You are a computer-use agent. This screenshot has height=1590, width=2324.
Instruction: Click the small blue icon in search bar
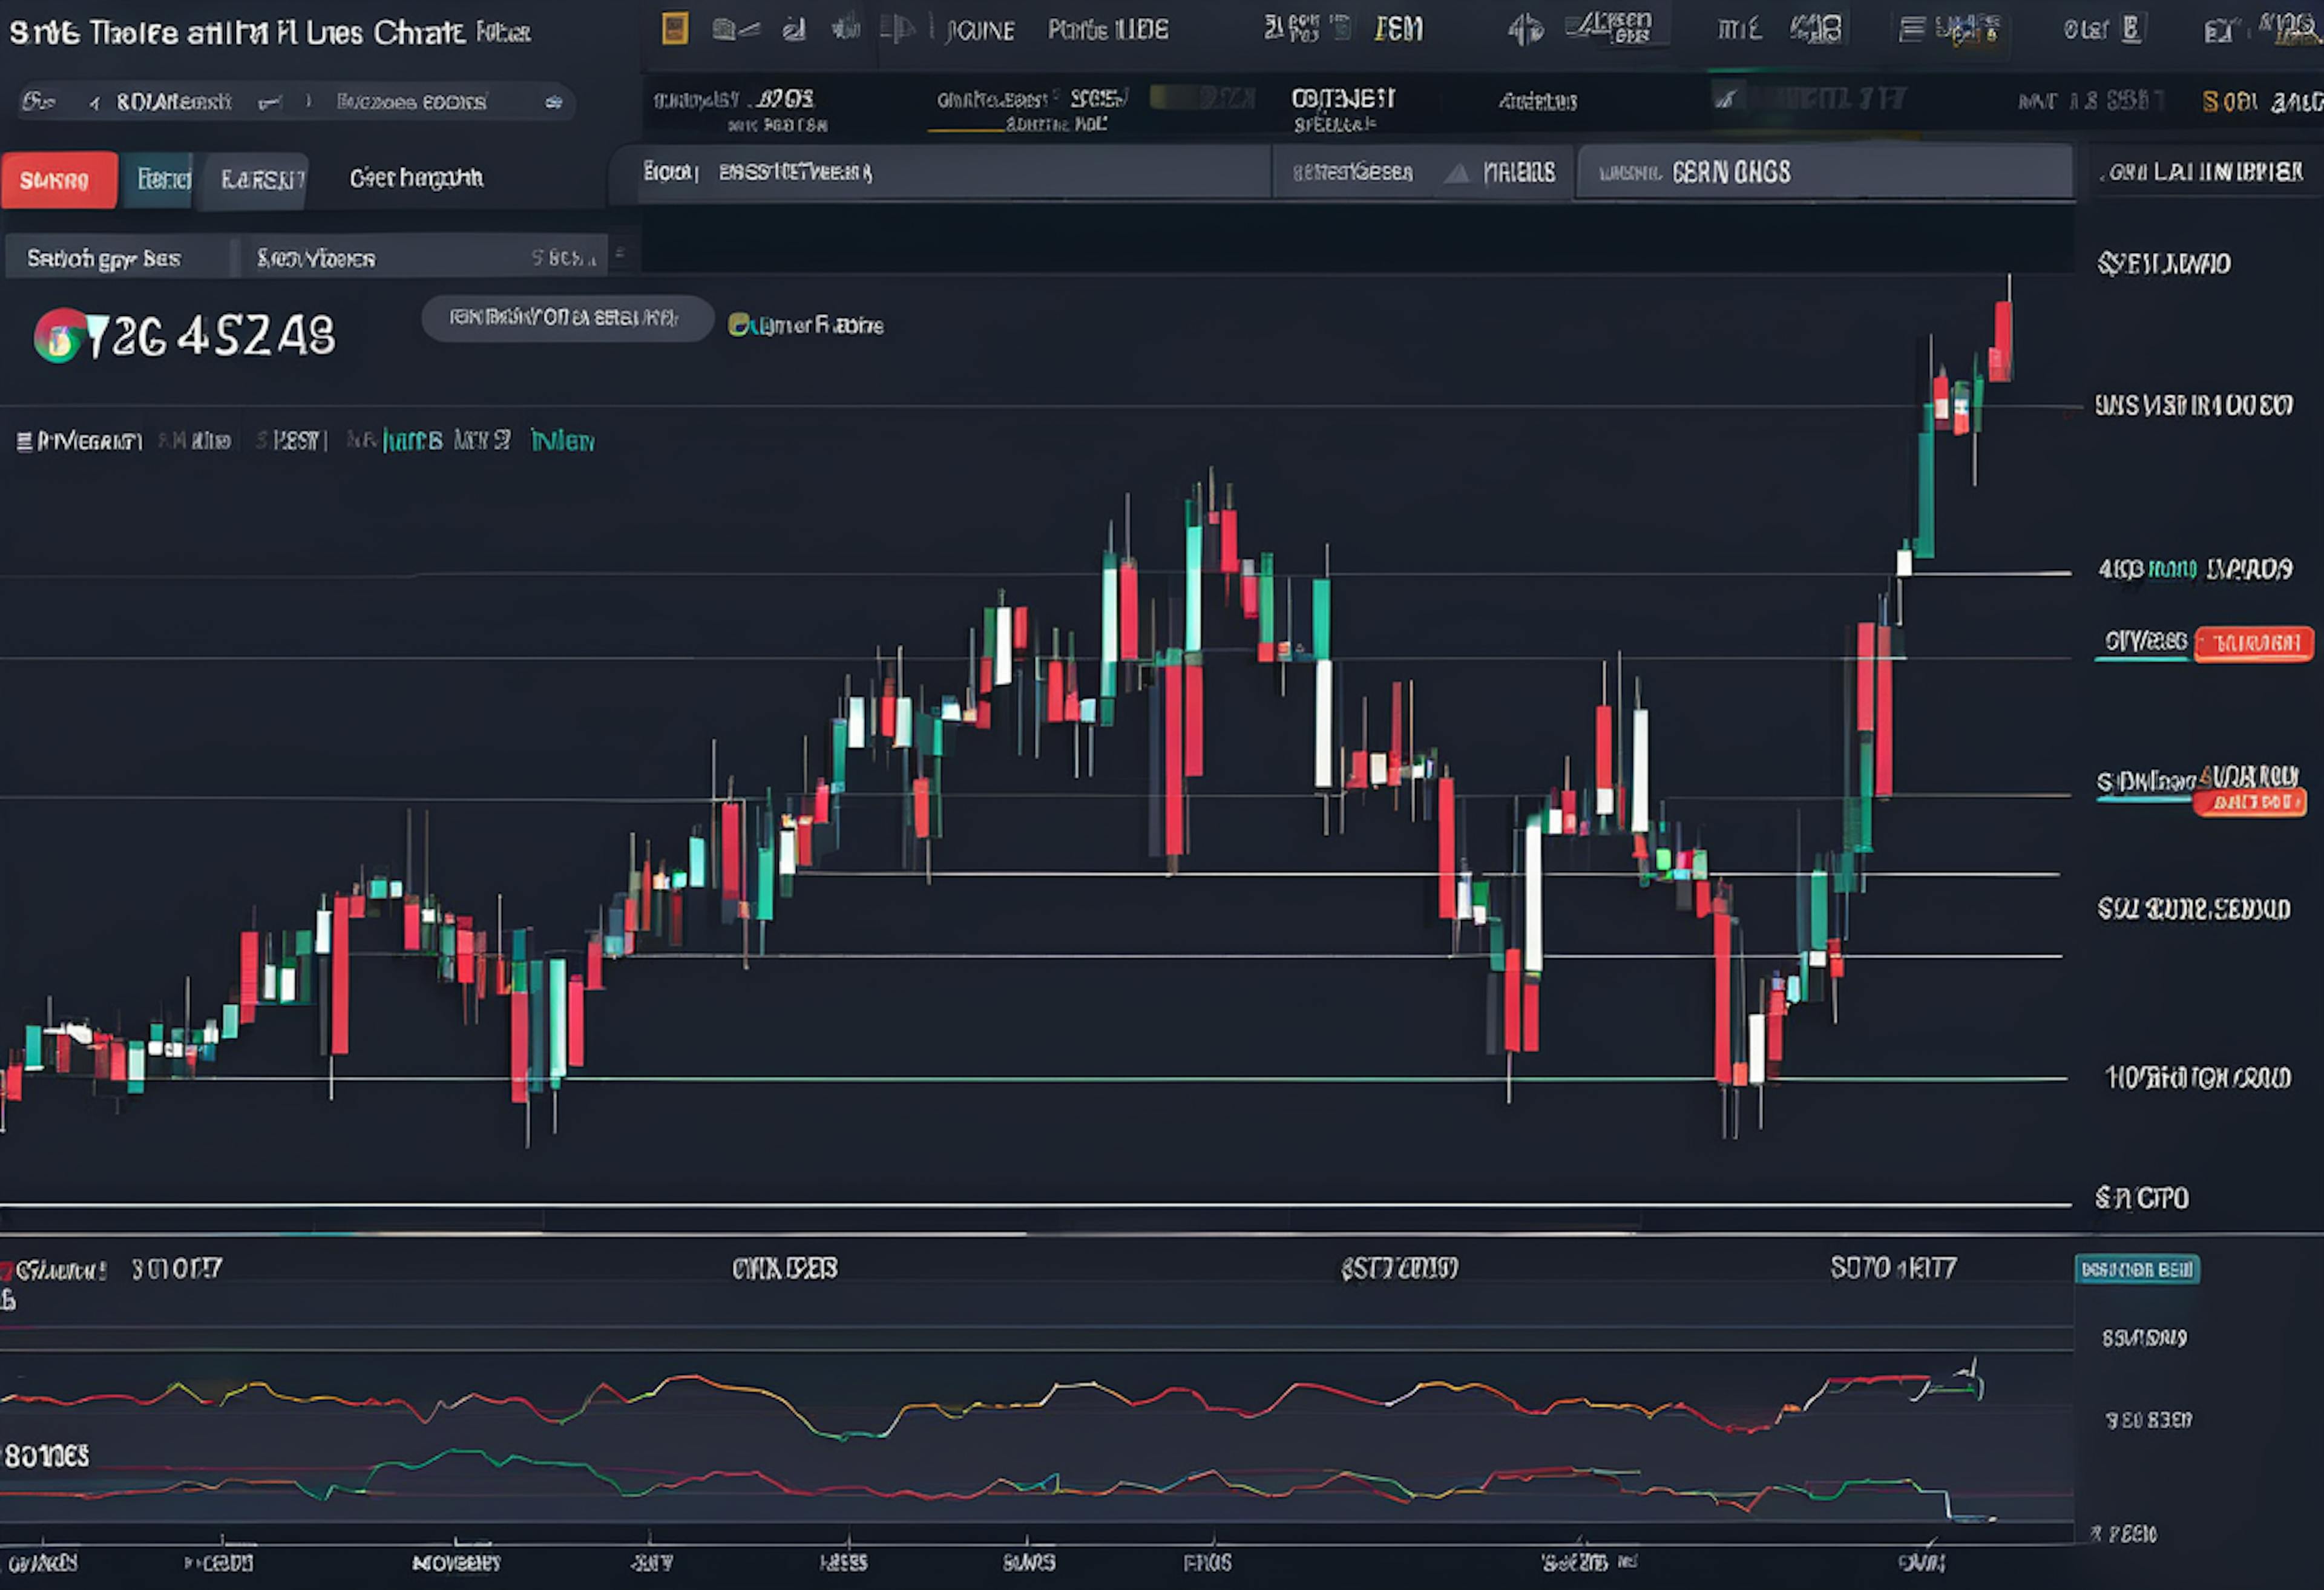[553, 102]
